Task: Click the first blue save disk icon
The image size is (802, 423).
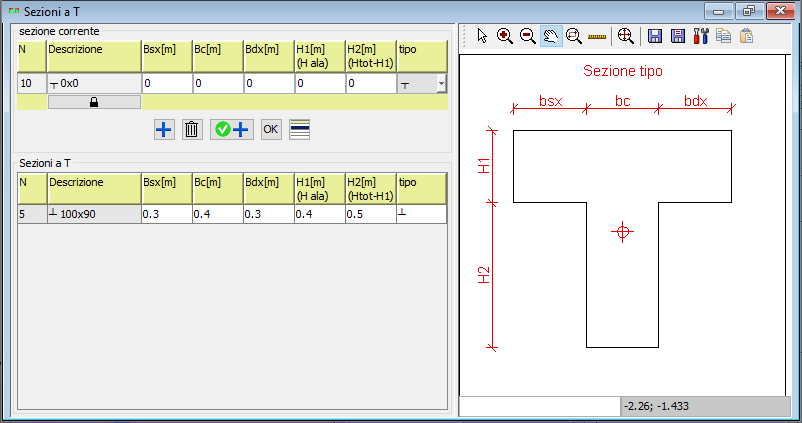Action: click(x=655, y=36)
